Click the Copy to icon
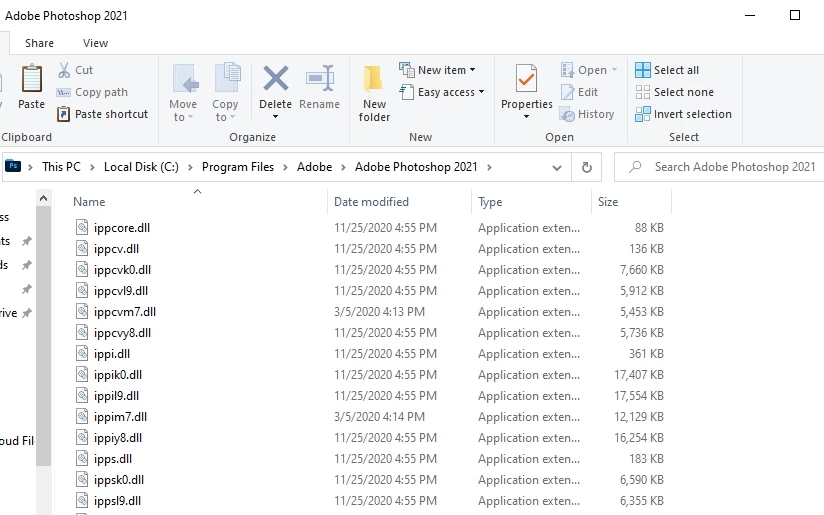824x515 pixels. coord(227,79)
